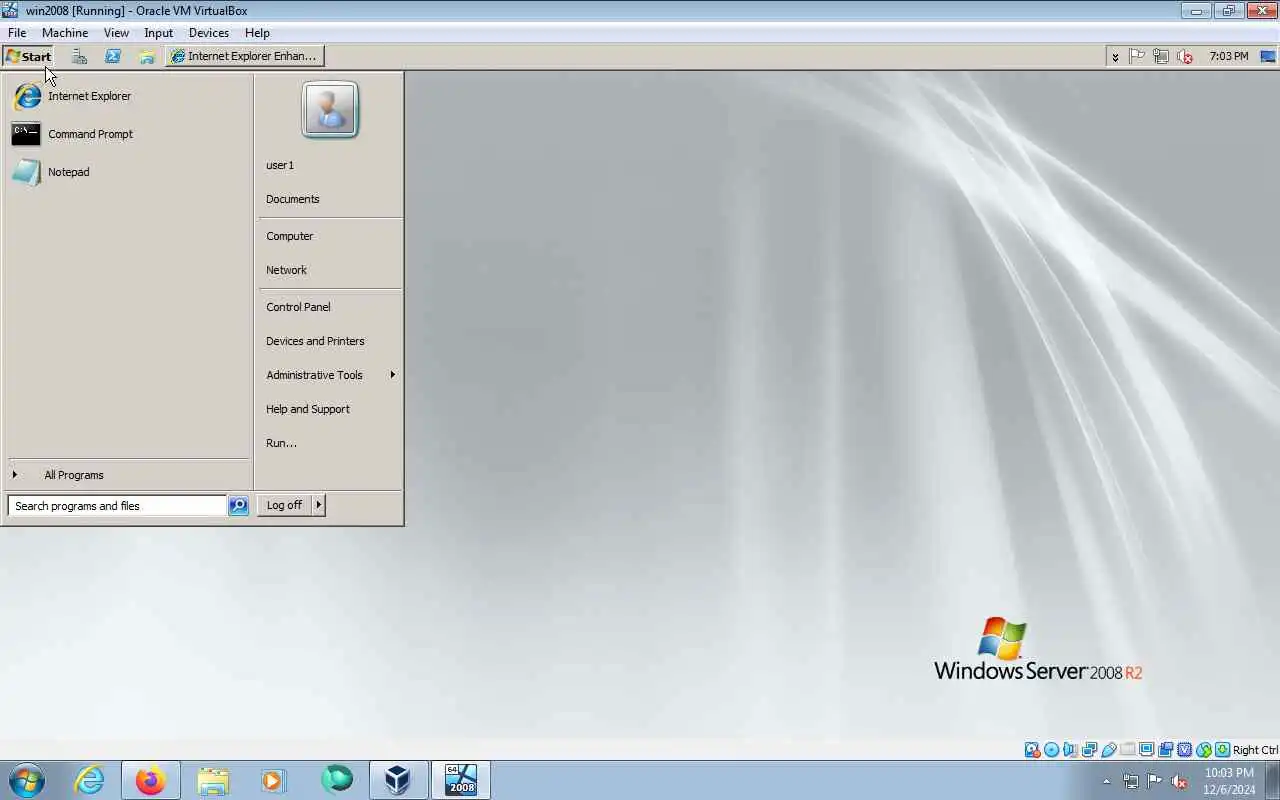Click the VirtualBox keyboard capture arrow icon
The width and height of the screenshot is (1280, 800).
click(1222, 750)
